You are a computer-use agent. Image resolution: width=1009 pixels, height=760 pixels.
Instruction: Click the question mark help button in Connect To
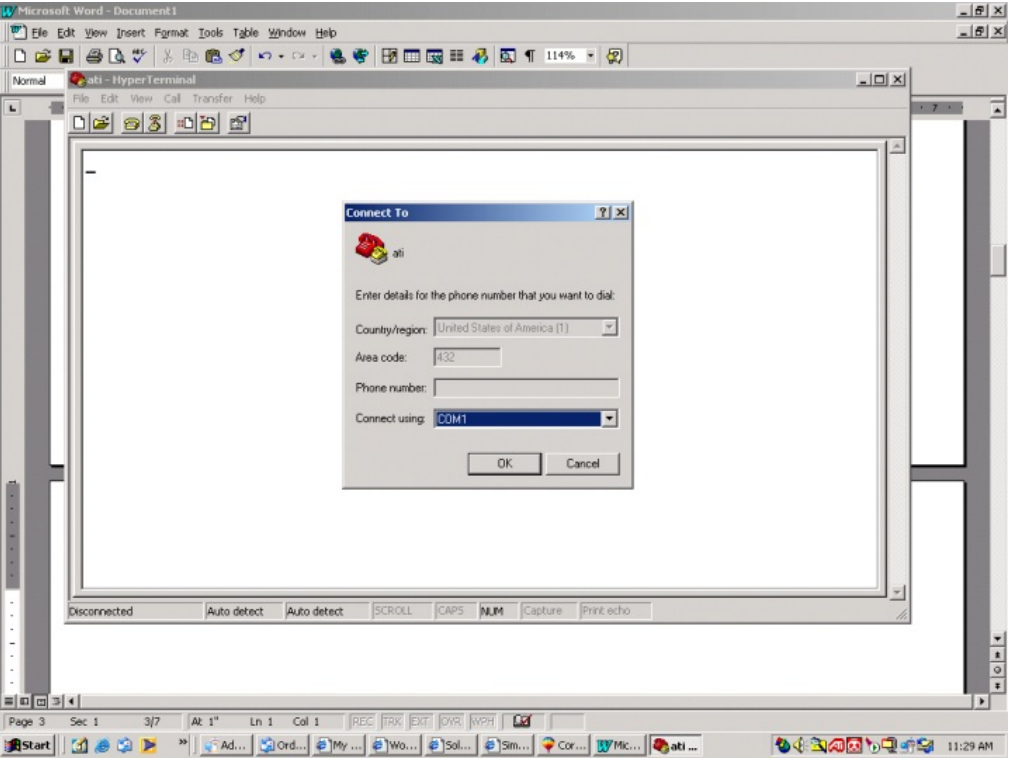tap(603, 212)
